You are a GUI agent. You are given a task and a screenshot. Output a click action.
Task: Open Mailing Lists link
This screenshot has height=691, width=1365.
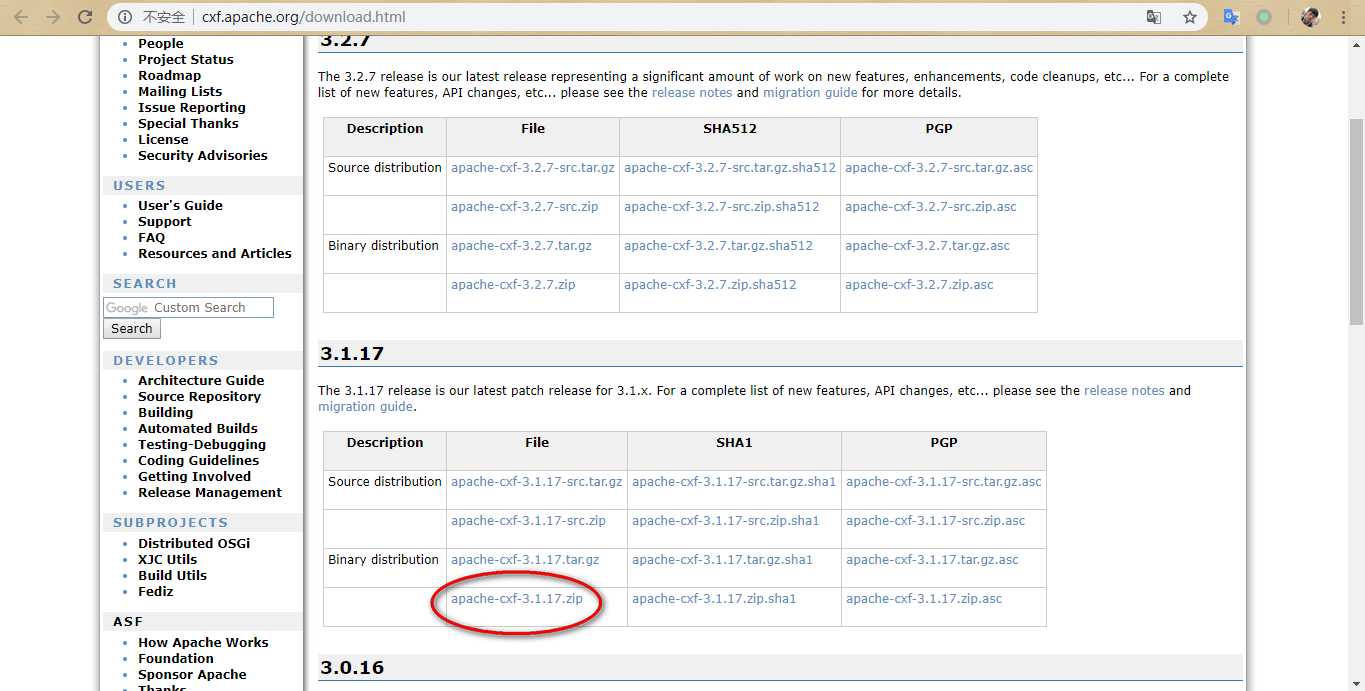pyautogui.click(x=180, y=91)
